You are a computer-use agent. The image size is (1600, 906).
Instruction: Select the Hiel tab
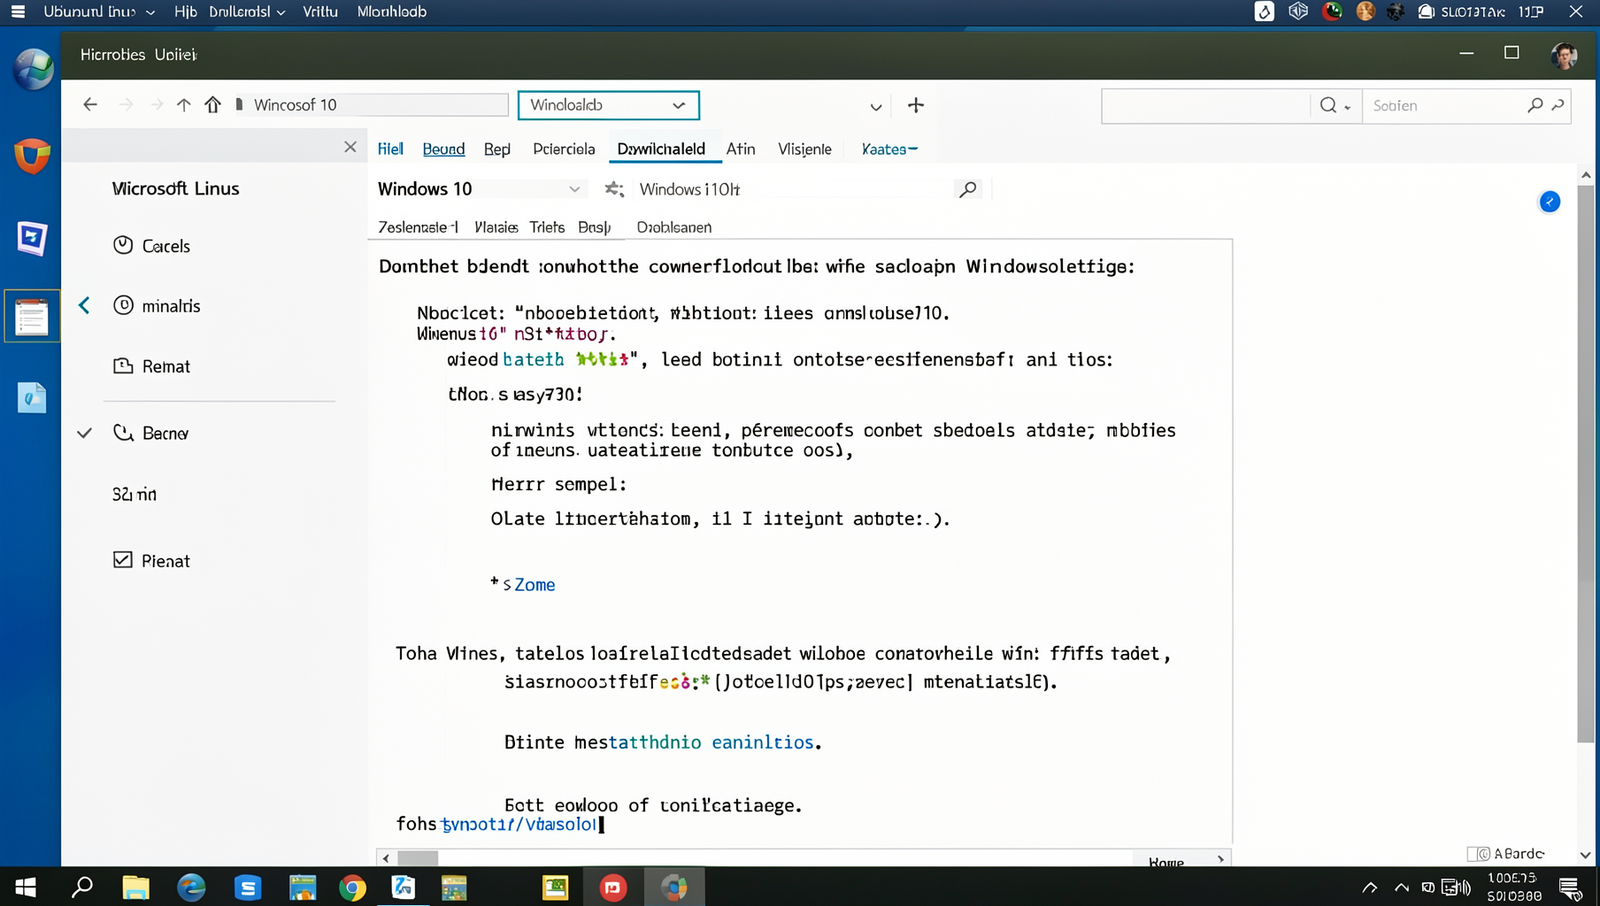[x=390, y=149]
